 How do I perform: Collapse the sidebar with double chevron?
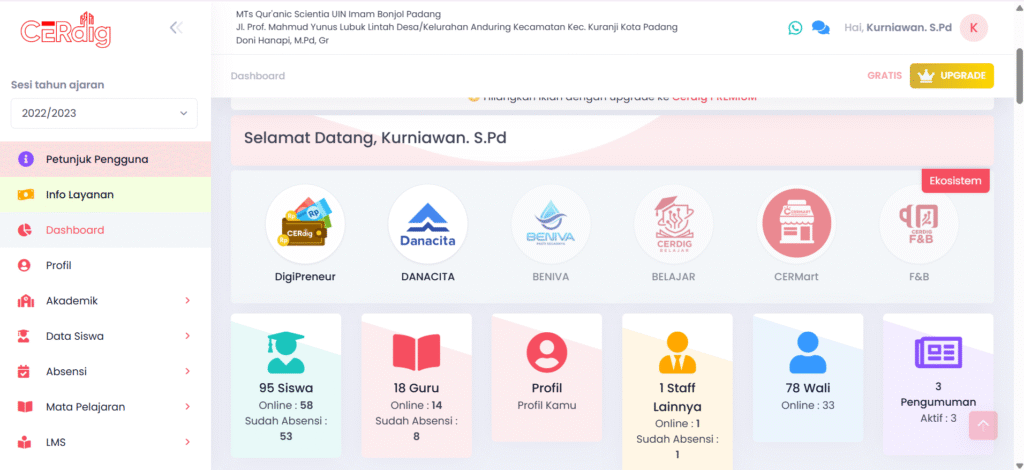(176, 27)
